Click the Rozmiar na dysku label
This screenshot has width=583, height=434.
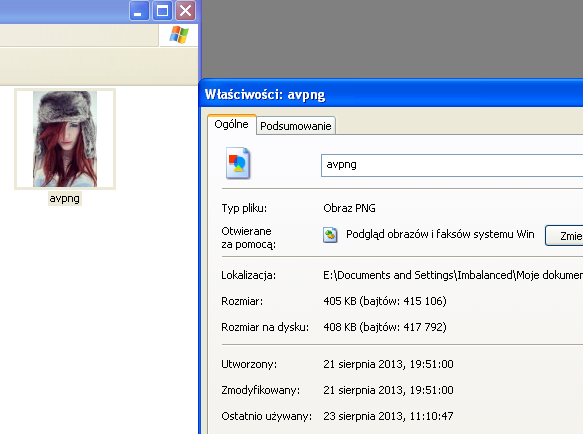(x=265, y=327)
